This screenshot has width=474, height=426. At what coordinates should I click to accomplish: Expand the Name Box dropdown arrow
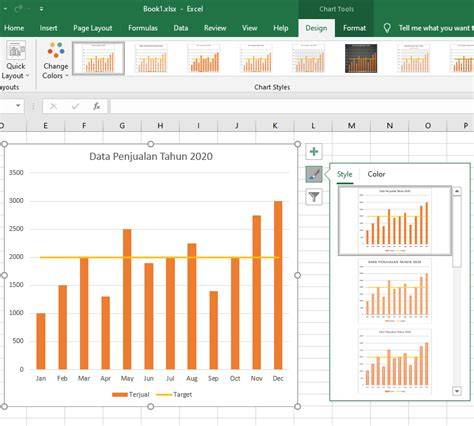[x=18, y=106]
